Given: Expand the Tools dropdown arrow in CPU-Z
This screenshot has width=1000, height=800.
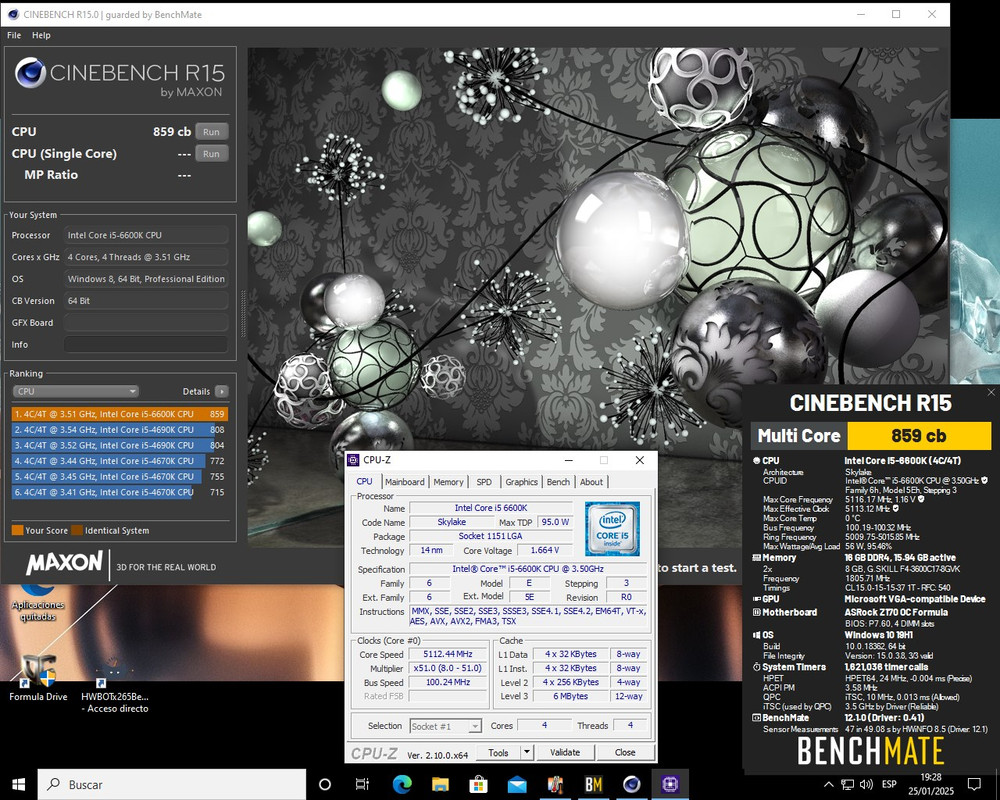Looking at the screenshot, I should (x=527, y=753).
